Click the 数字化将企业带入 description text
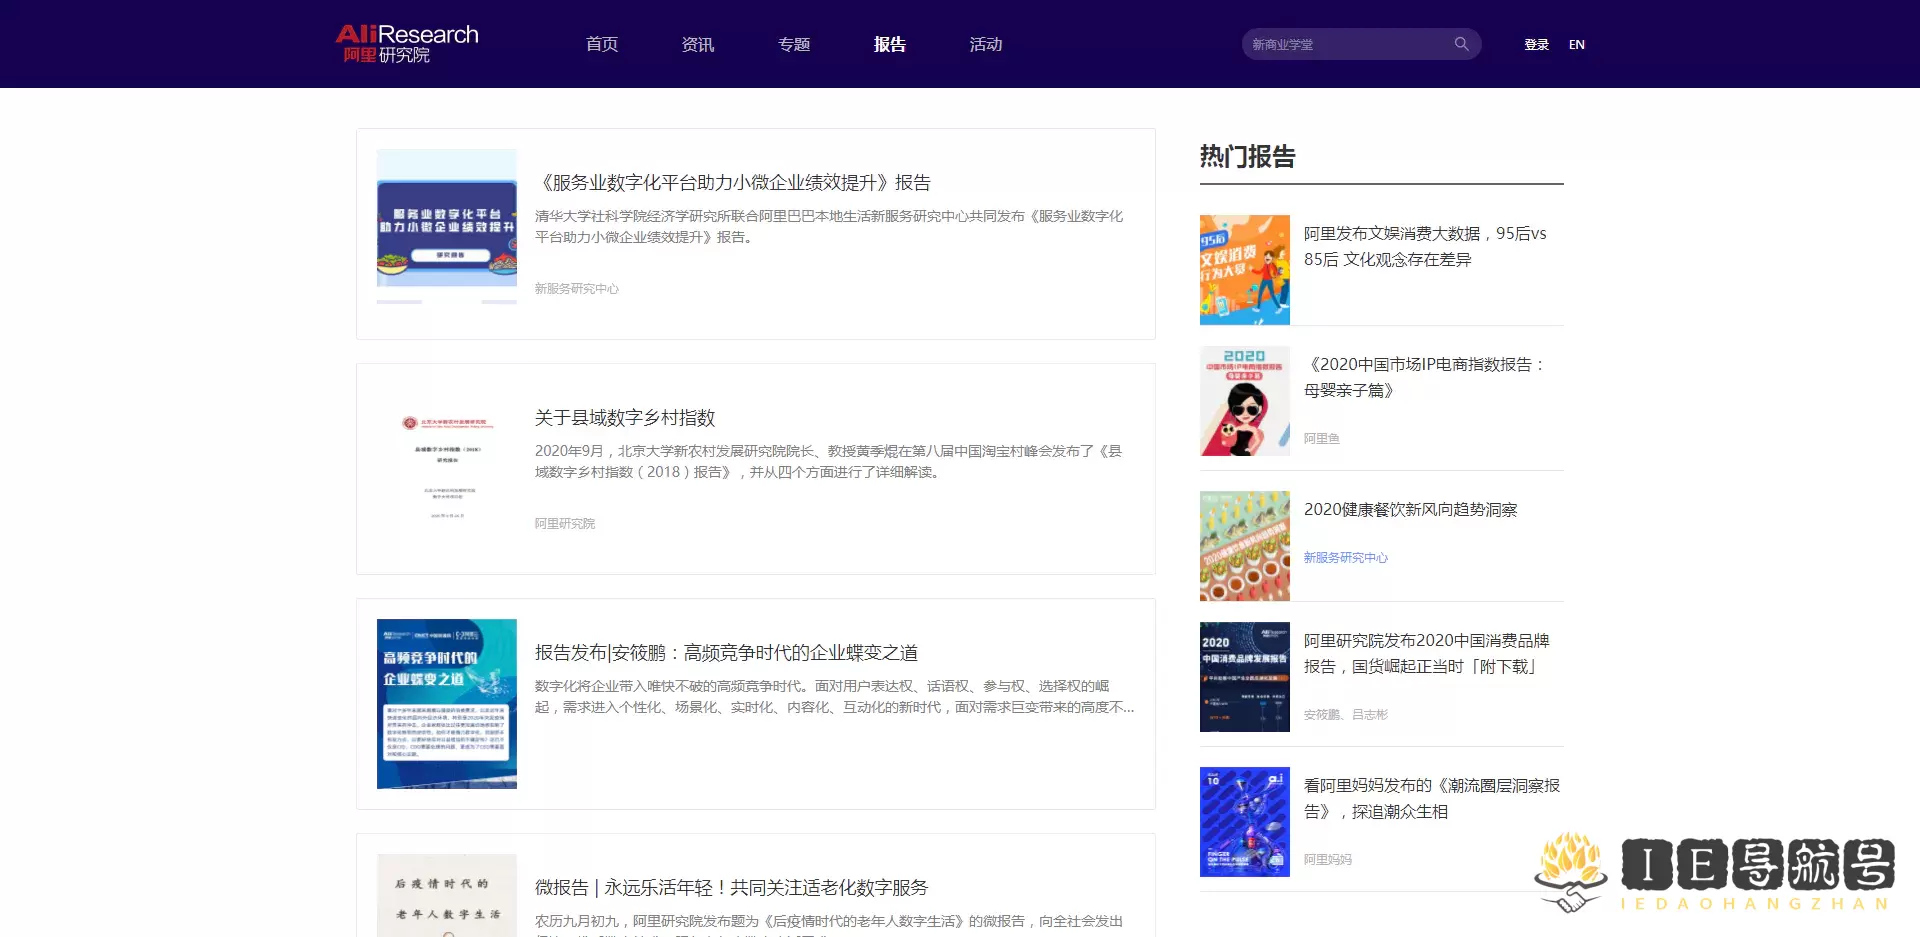The width and height of the screenshot is (1920, 937). pos(834,697)
